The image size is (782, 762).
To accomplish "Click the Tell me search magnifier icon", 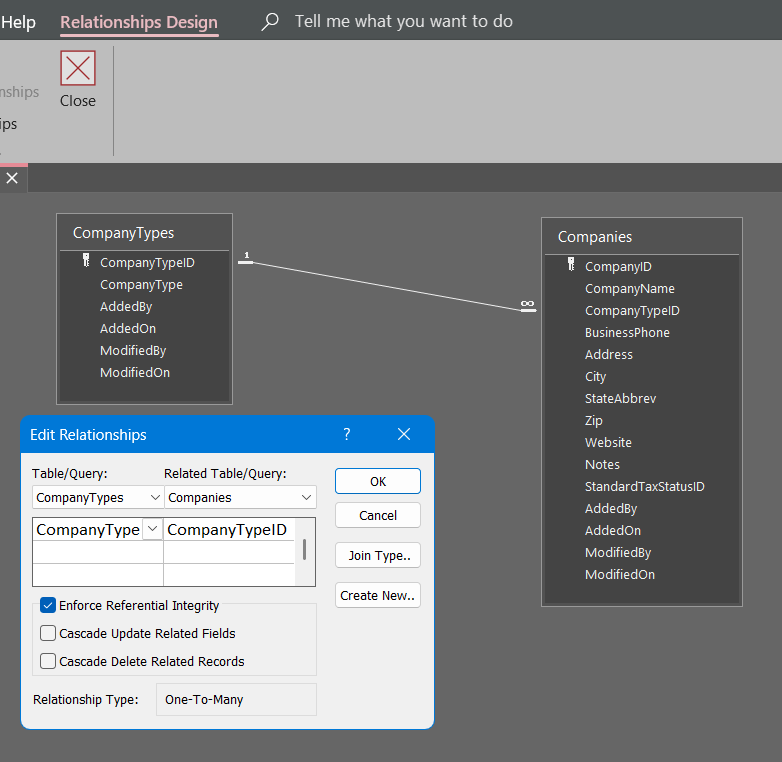I will [x=270, y=21].
